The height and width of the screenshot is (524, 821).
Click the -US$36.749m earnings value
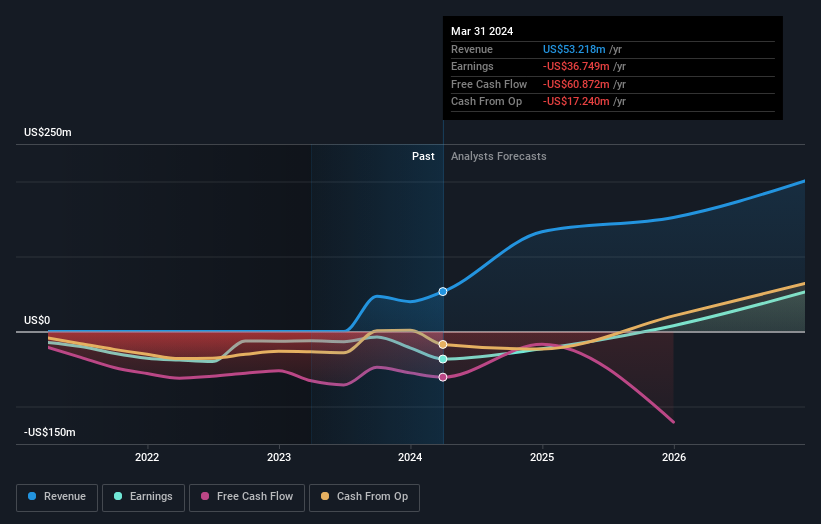pyautogui.click(x=576, y=66)
